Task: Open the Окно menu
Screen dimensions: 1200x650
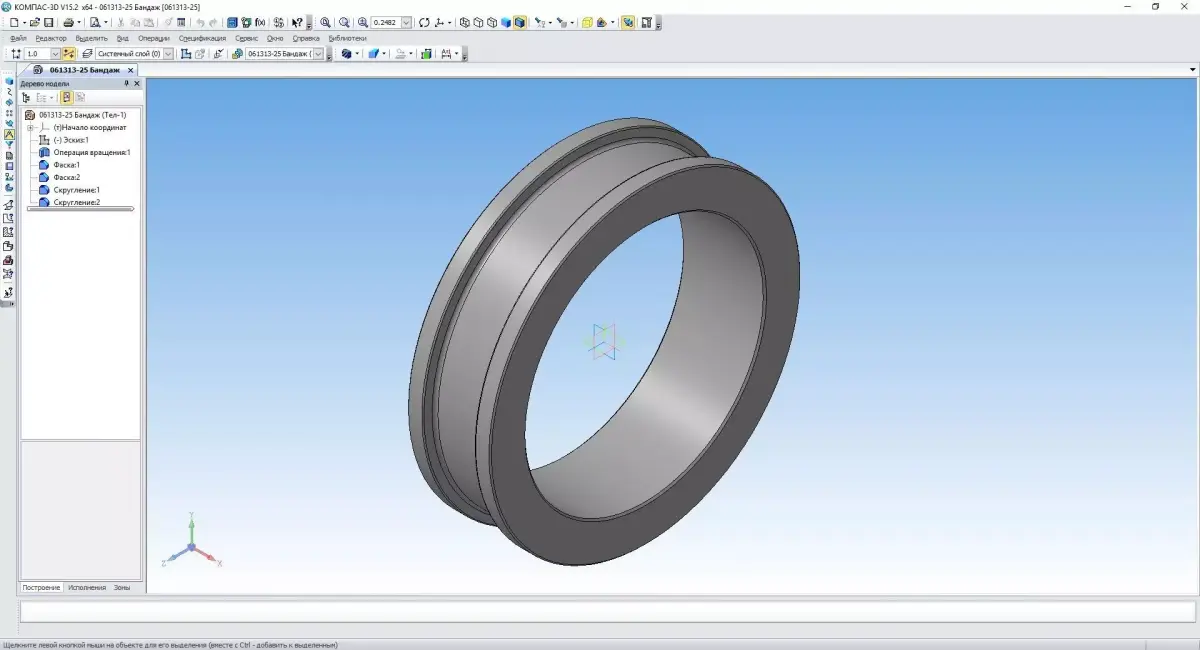Action: tap(275, 38)
